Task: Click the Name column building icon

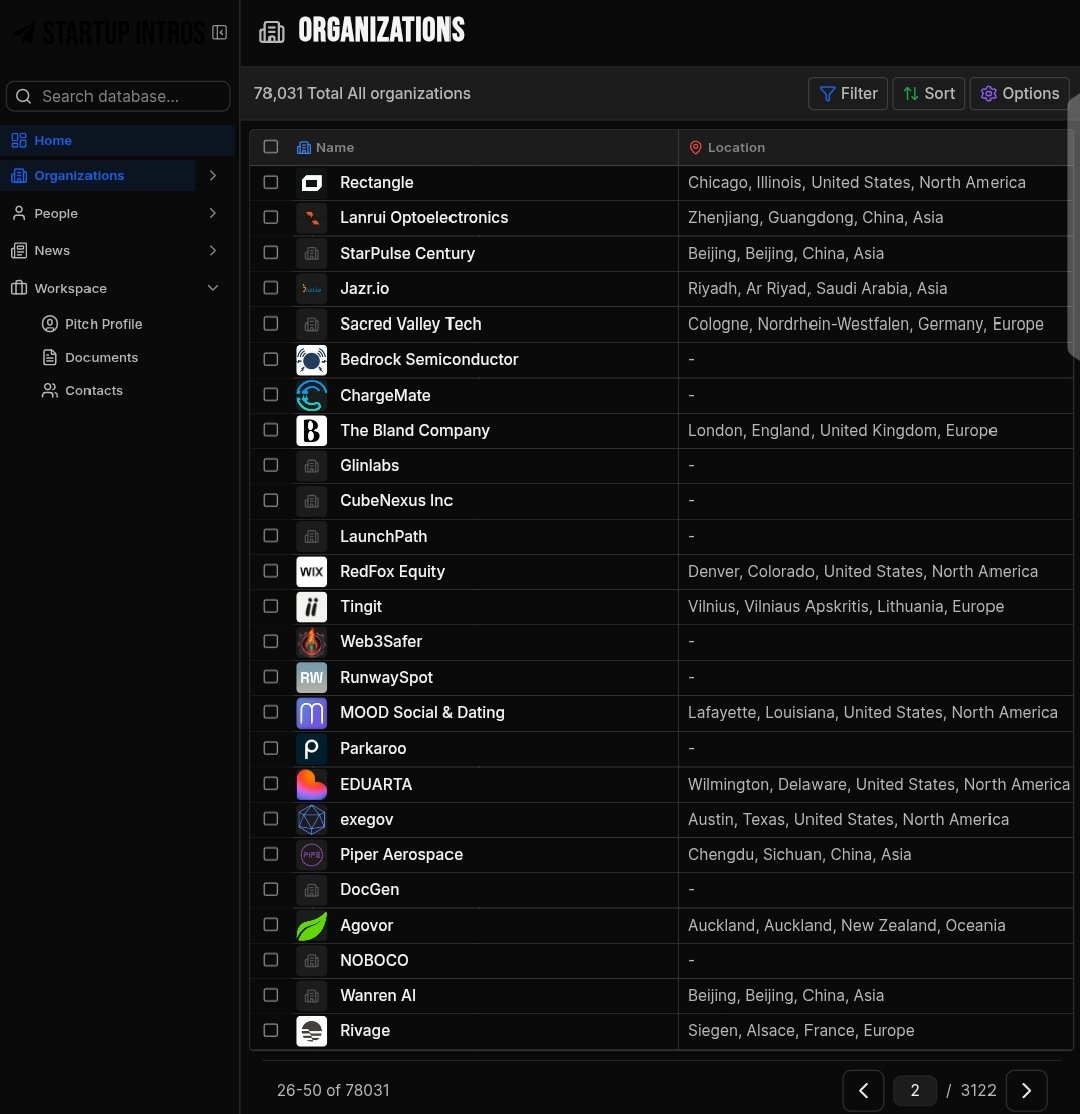Action: pyautogui.click(x=303, y=147)
